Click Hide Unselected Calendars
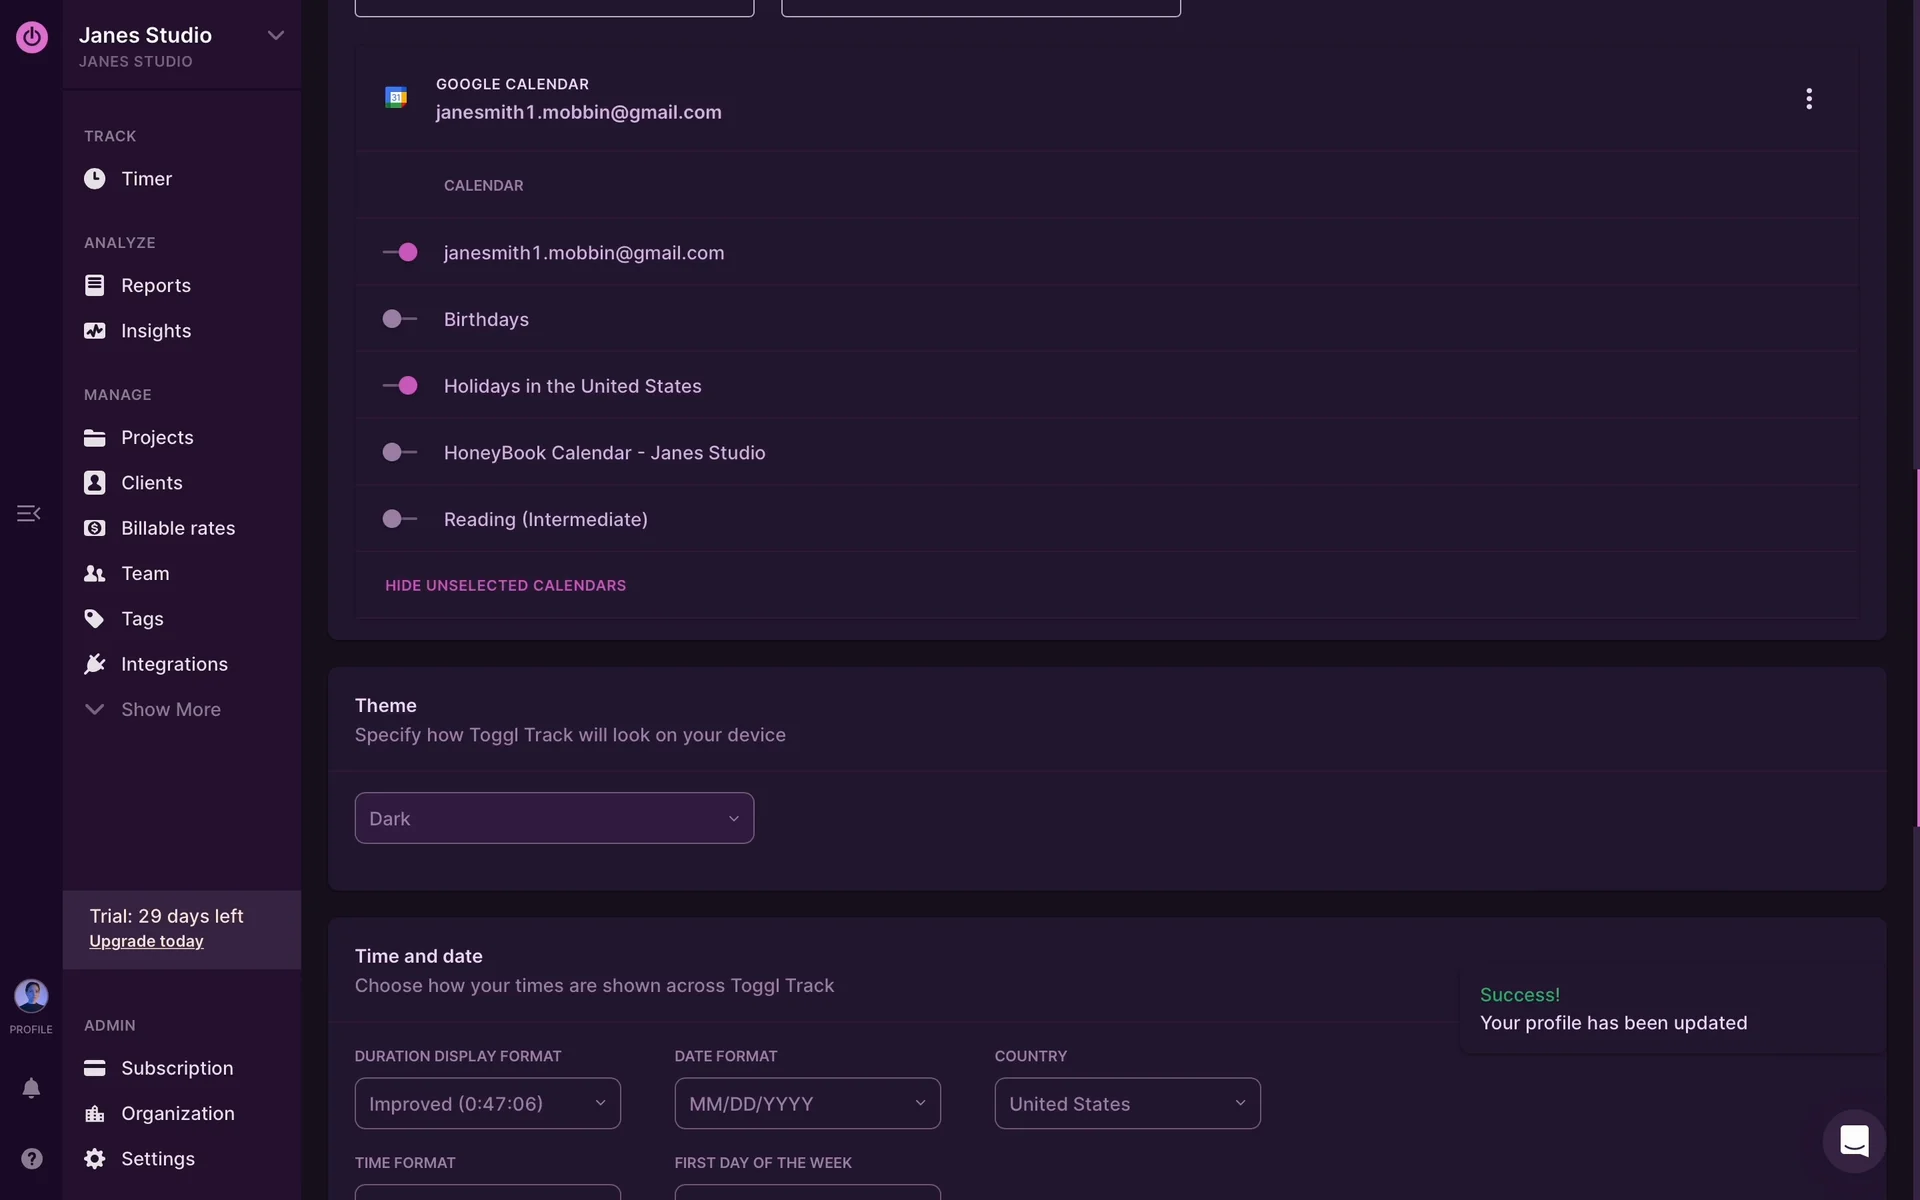Screen dimensions: 1920x1200 click(x=505, y=586)
